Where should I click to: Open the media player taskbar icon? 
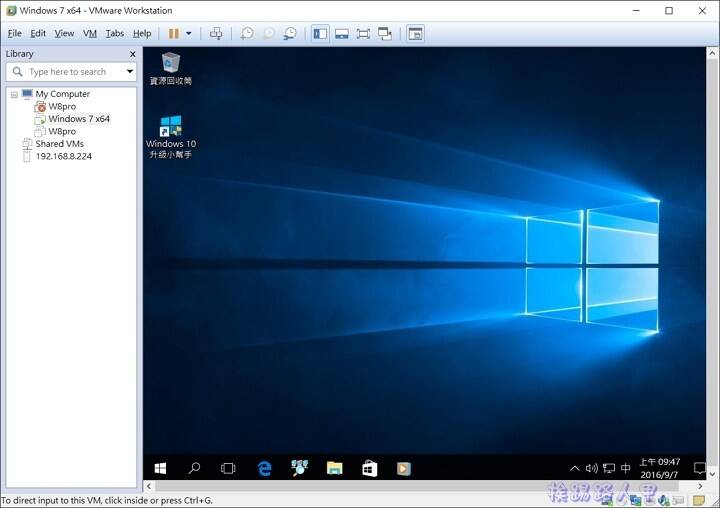(404, 468)
